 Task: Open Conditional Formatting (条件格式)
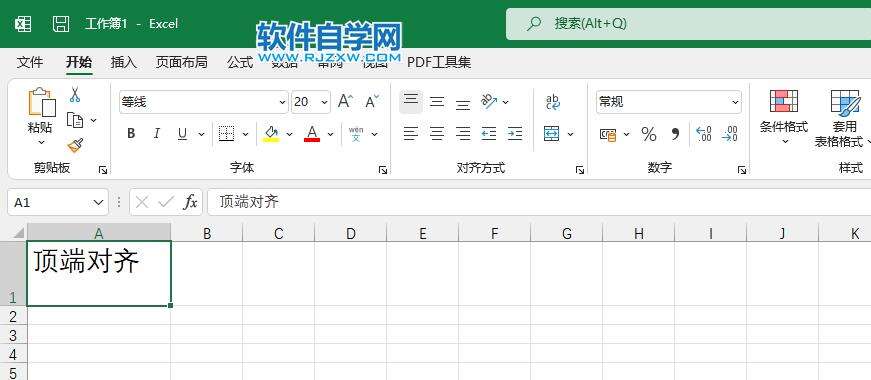click(784, 118)
